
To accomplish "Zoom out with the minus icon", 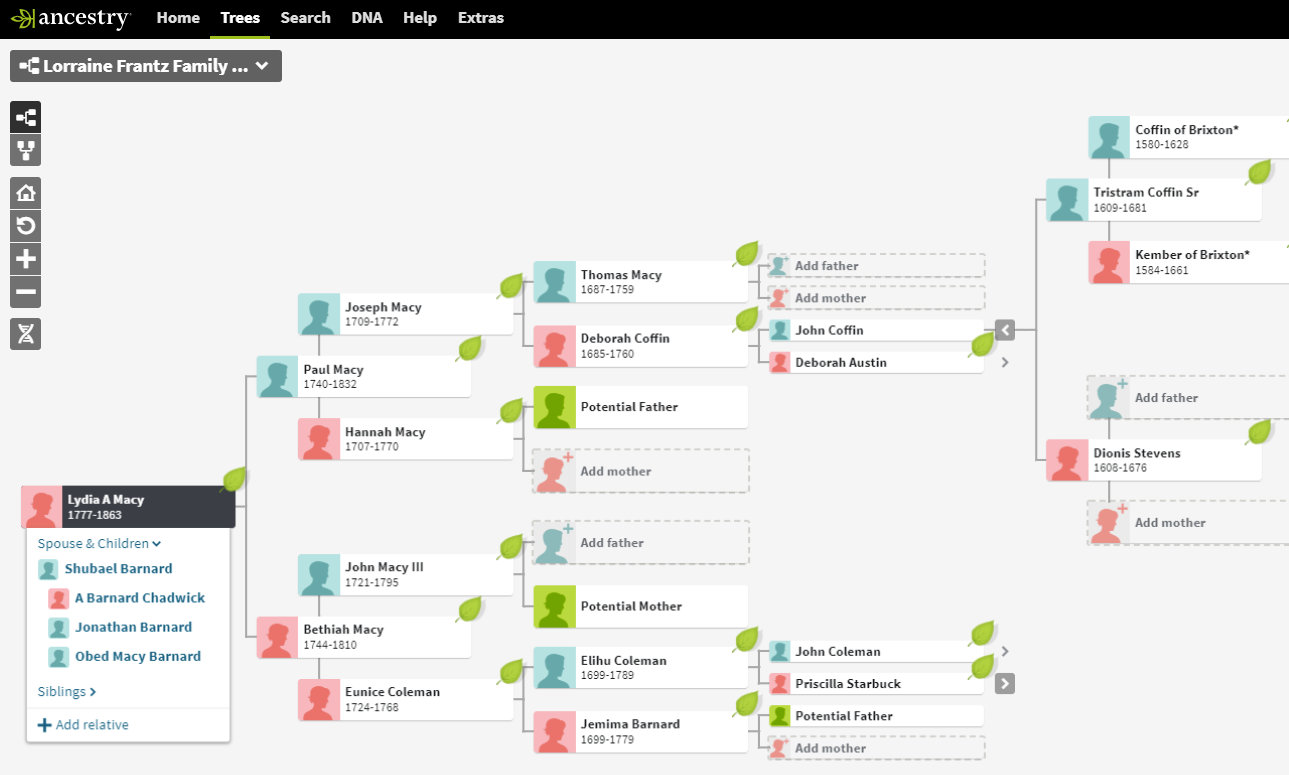I will click(x=26, y=293).
